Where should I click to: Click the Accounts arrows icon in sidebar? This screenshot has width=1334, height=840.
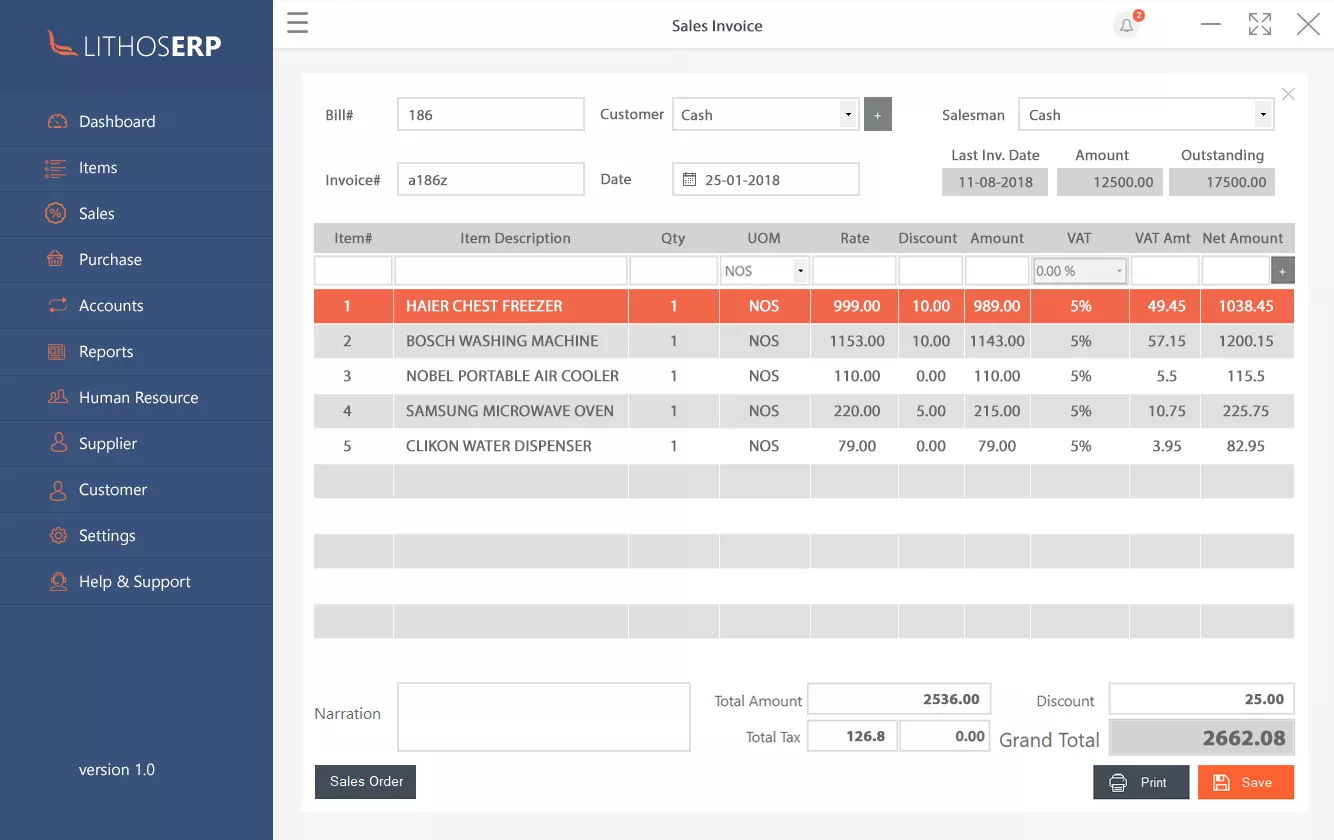57,305
